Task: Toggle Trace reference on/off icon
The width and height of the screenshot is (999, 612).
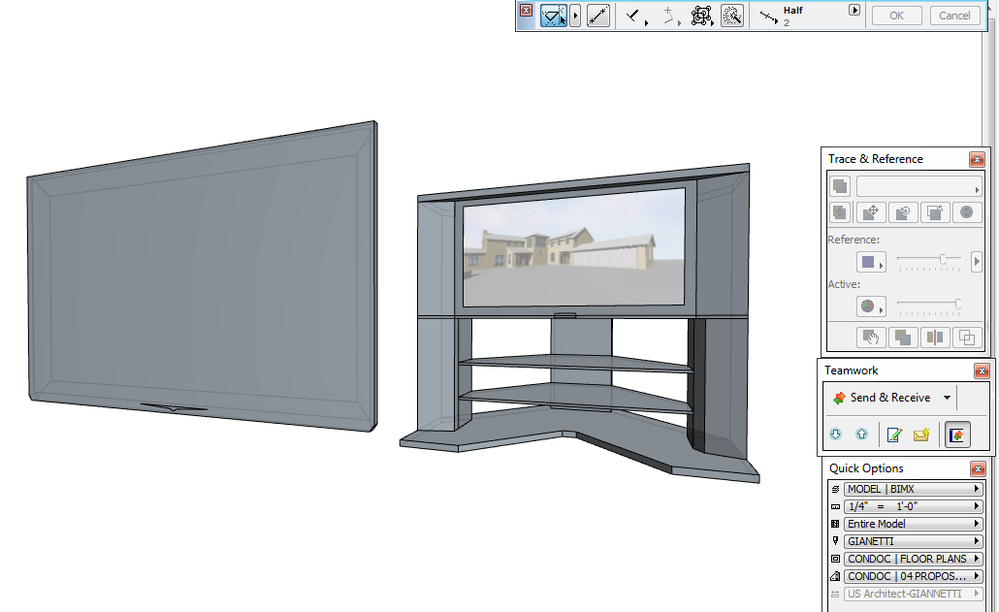Action: click(840, 186)
